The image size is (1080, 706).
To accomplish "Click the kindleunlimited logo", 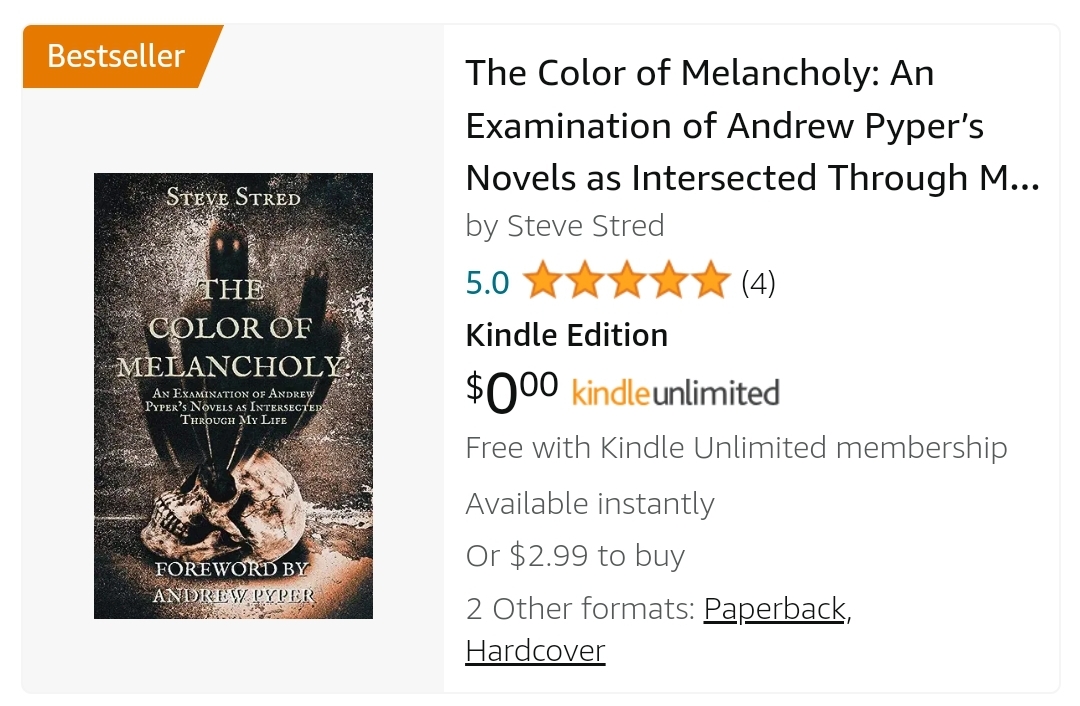I will pyautogui.click(x=675, y=392).
